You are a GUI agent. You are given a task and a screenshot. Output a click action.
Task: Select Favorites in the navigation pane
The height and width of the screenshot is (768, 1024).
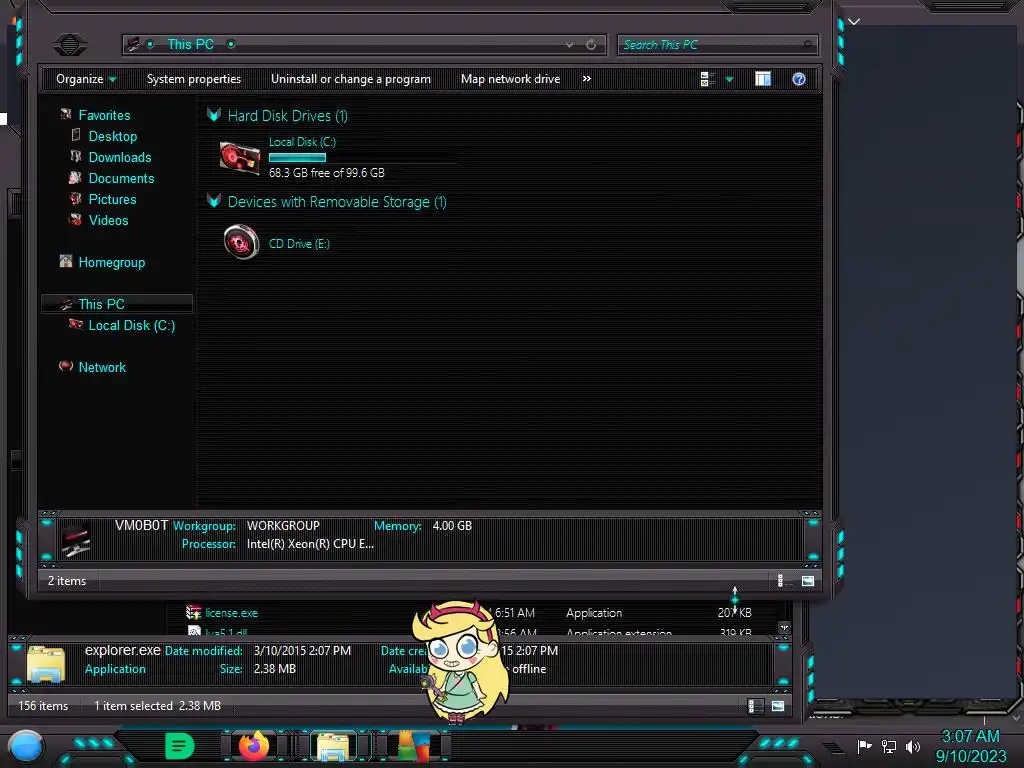pyautogui.click(x=104, y=115)
